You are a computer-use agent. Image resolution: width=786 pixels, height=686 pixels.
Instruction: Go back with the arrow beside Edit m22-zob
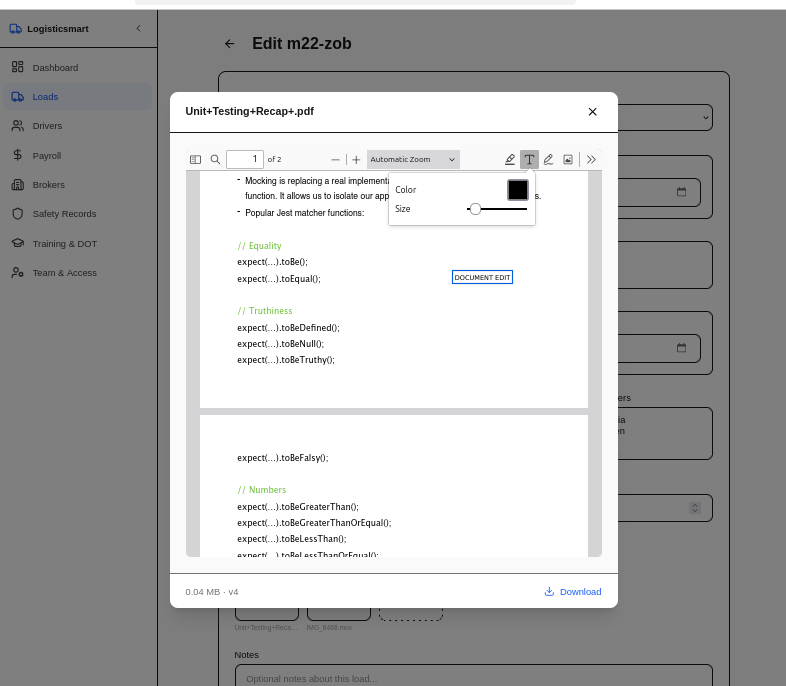point(230,44)
